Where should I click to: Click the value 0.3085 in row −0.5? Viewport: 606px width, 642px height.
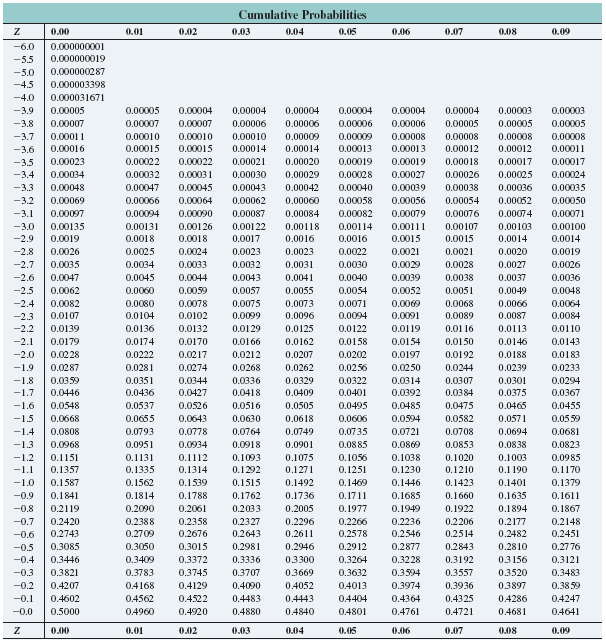pos(65,547)
